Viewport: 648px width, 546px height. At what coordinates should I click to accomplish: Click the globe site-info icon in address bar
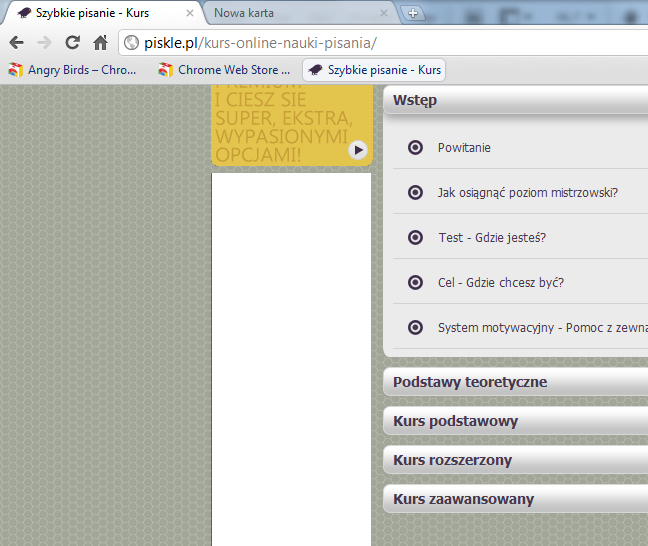131,43
